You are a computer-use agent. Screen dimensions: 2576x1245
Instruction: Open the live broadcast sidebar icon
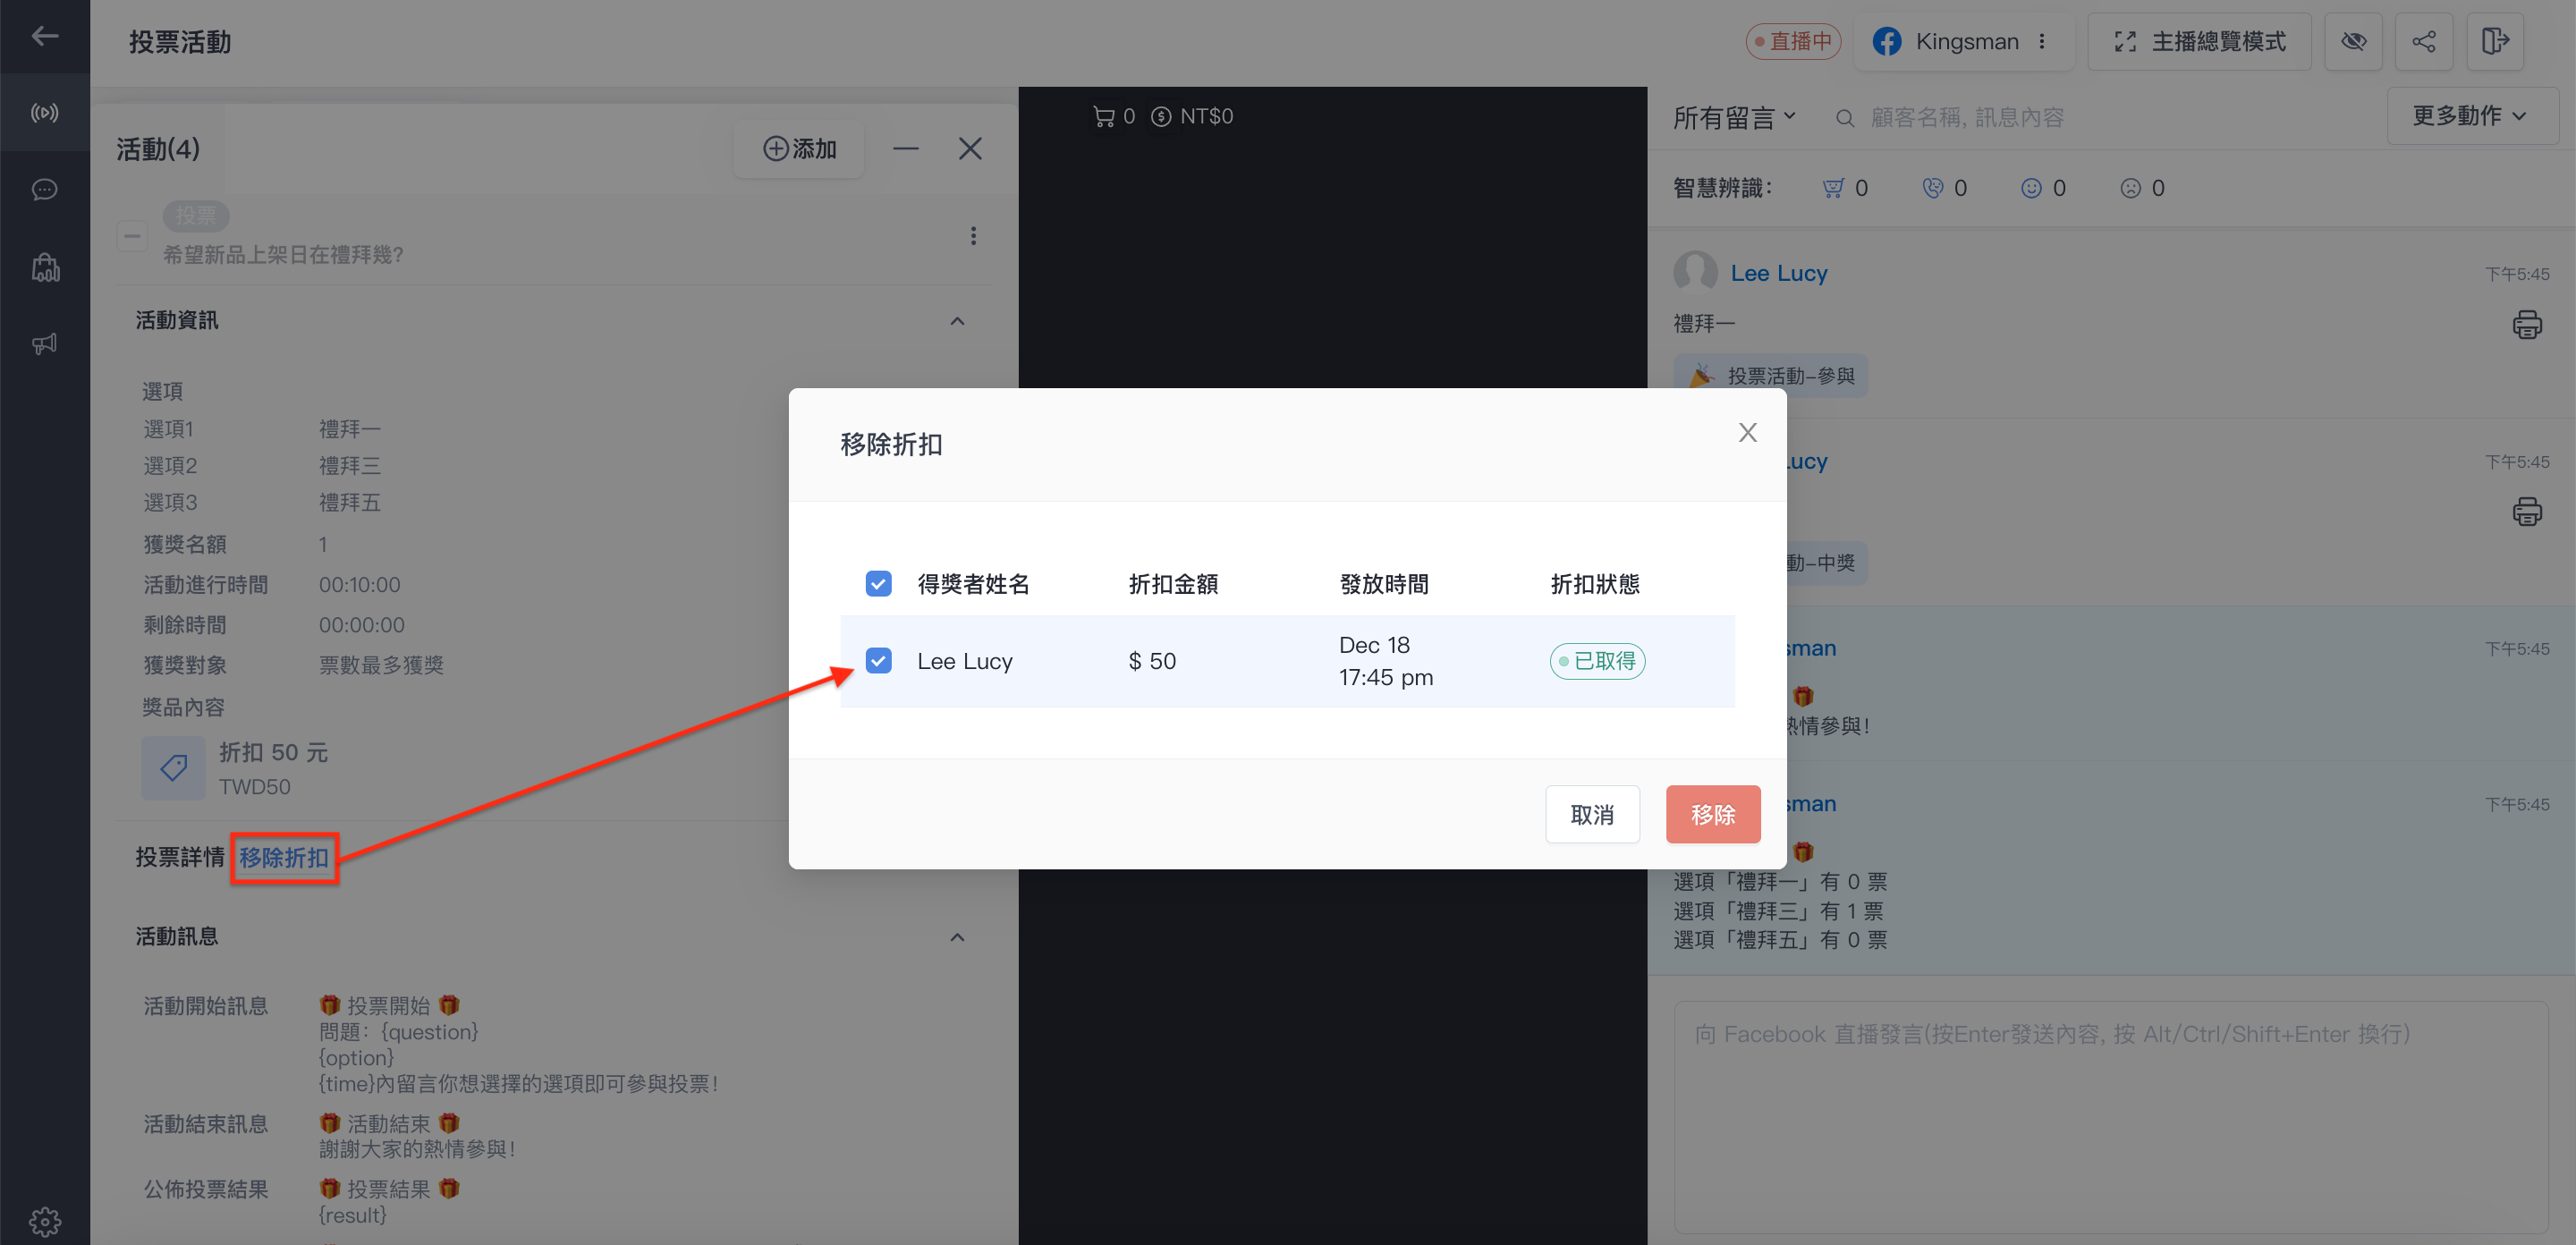44,113
